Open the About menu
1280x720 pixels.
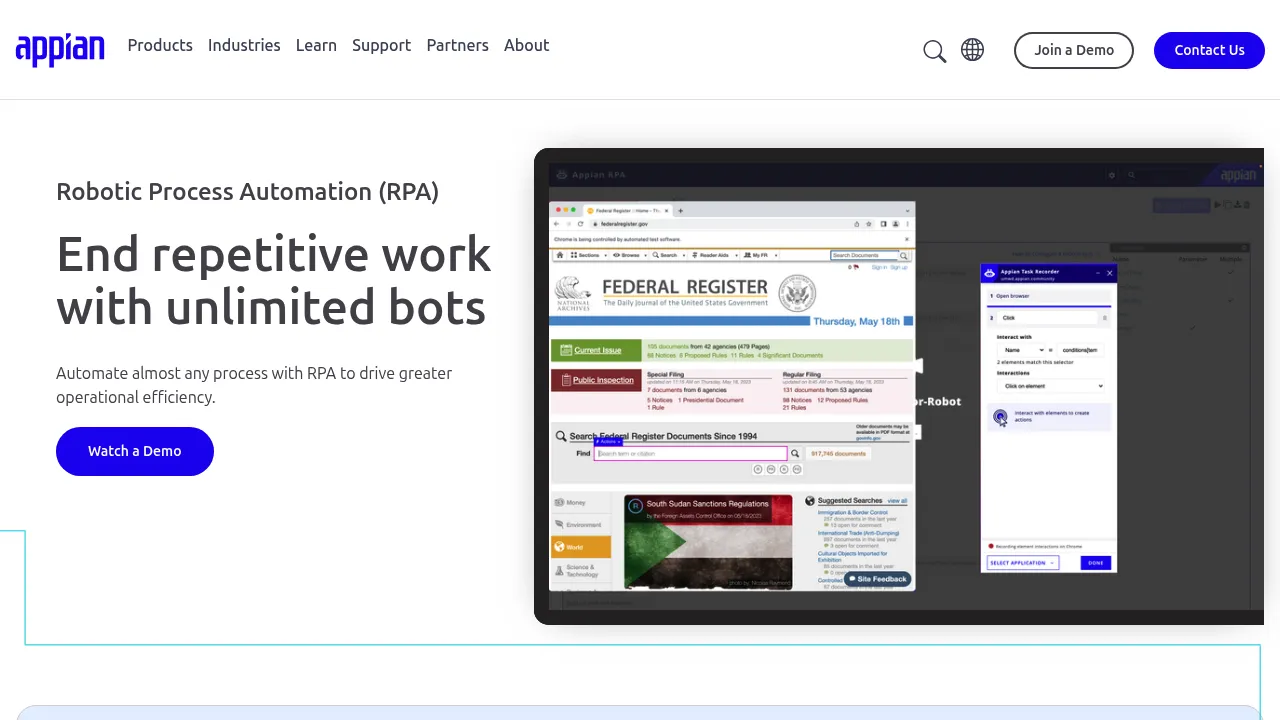point(526,45)
